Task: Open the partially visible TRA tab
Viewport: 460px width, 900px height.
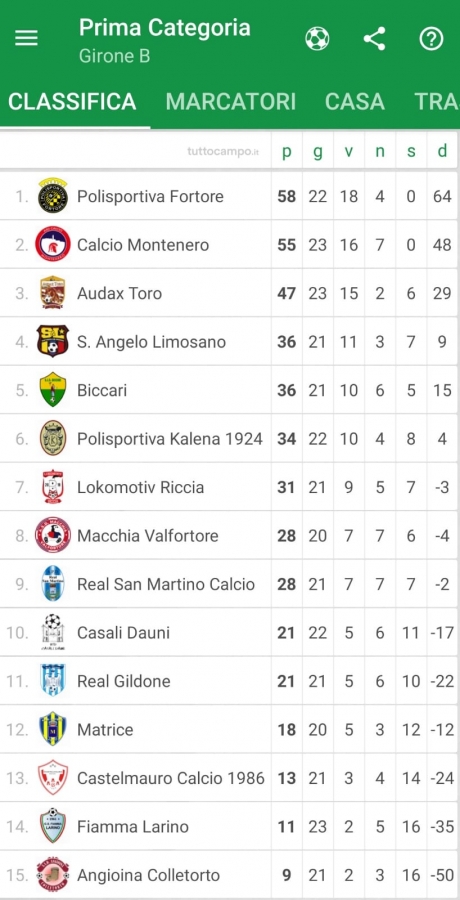Action: point(436,102)
